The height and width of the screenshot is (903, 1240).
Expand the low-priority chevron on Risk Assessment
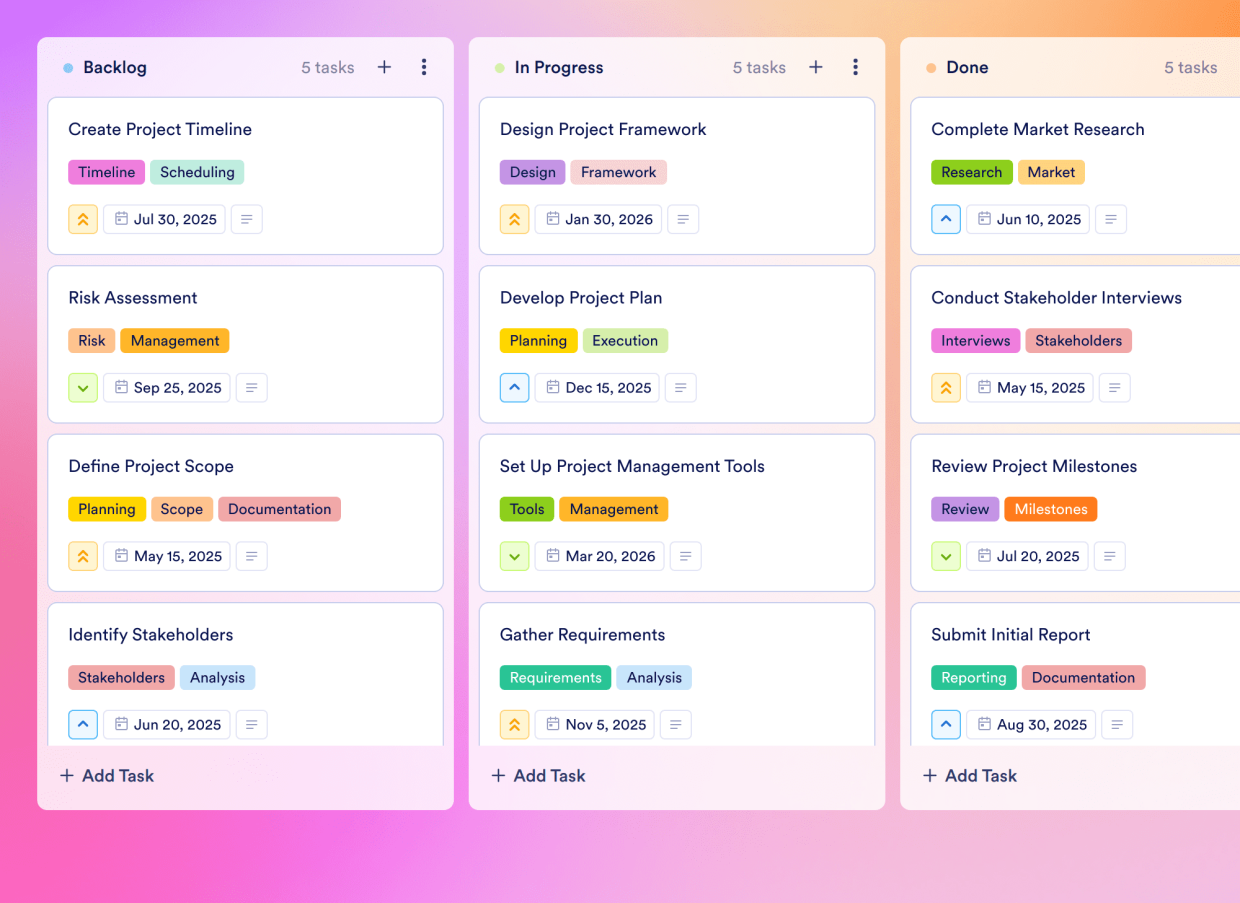[83, 387]
